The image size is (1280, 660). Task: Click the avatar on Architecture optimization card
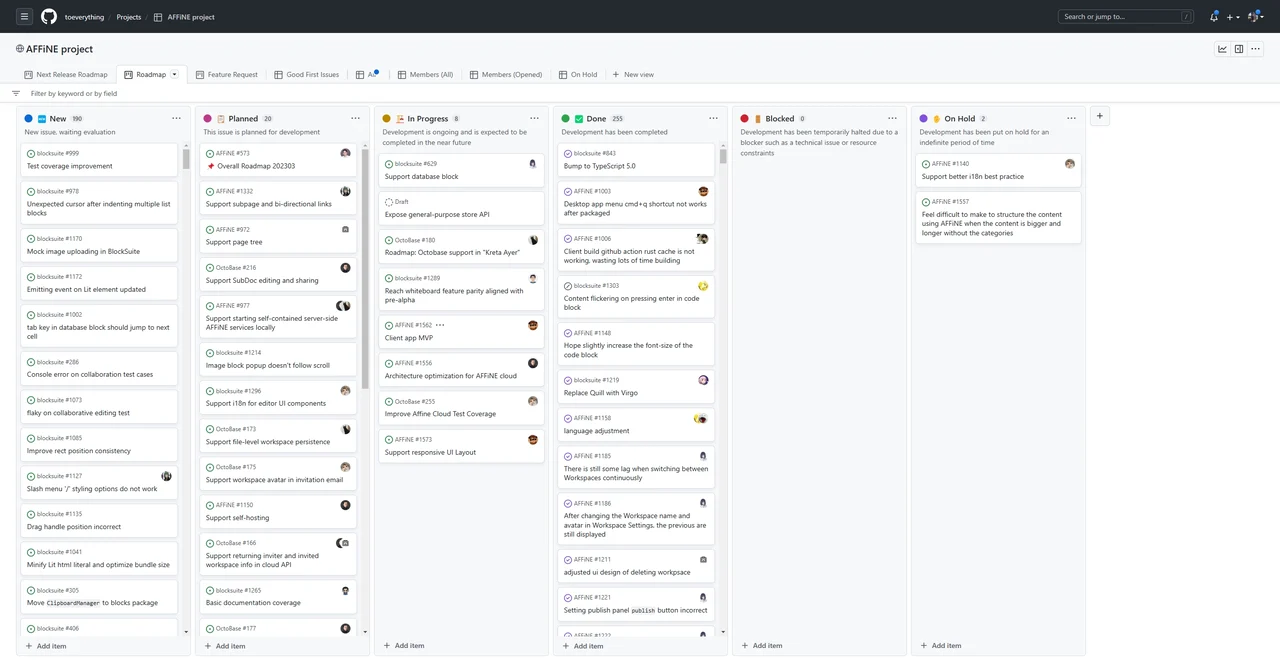click(x=533, y=363)
